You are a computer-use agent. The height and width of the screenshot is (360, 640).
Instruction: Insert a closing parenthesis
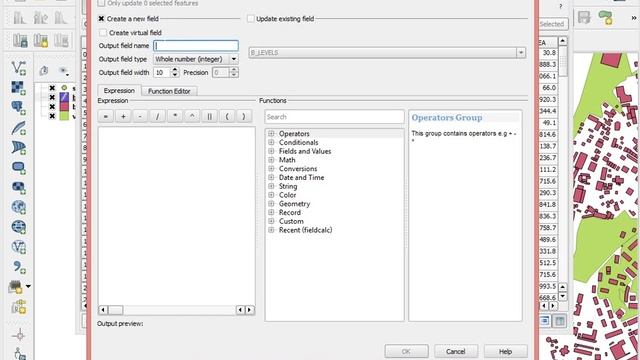[244, 116]
